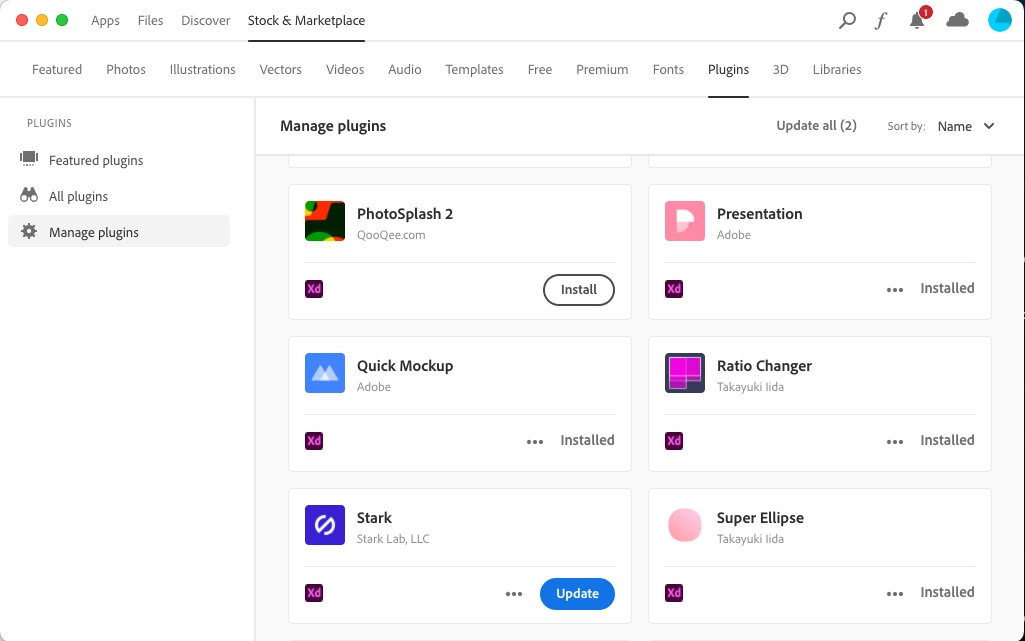Switch to the Discover tab

pos(205,20)
